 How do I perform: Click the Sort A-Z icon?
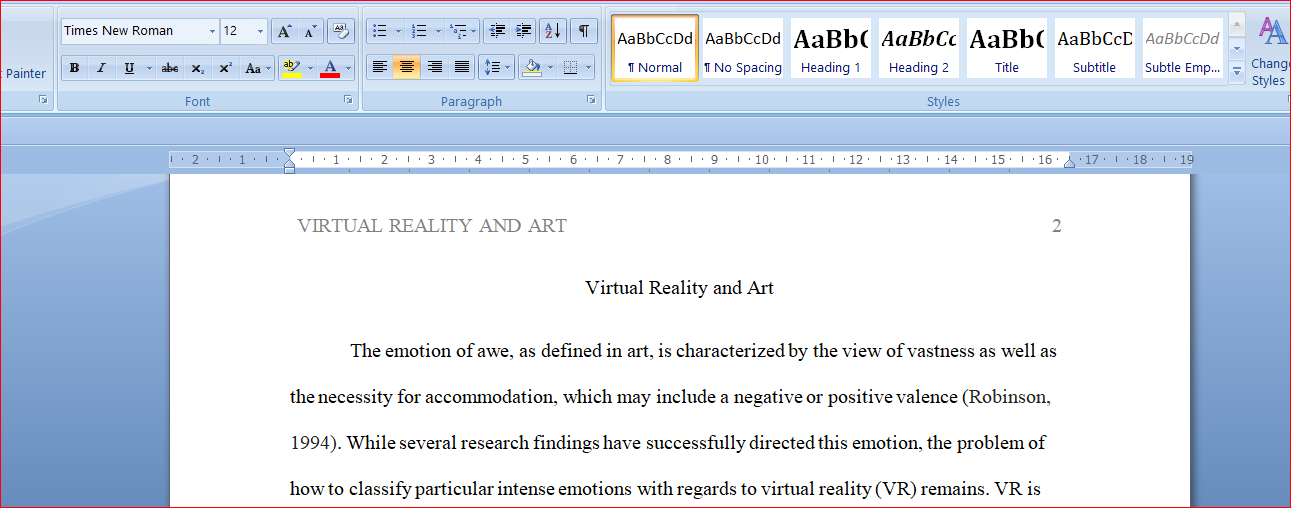[x=553, y=31]
